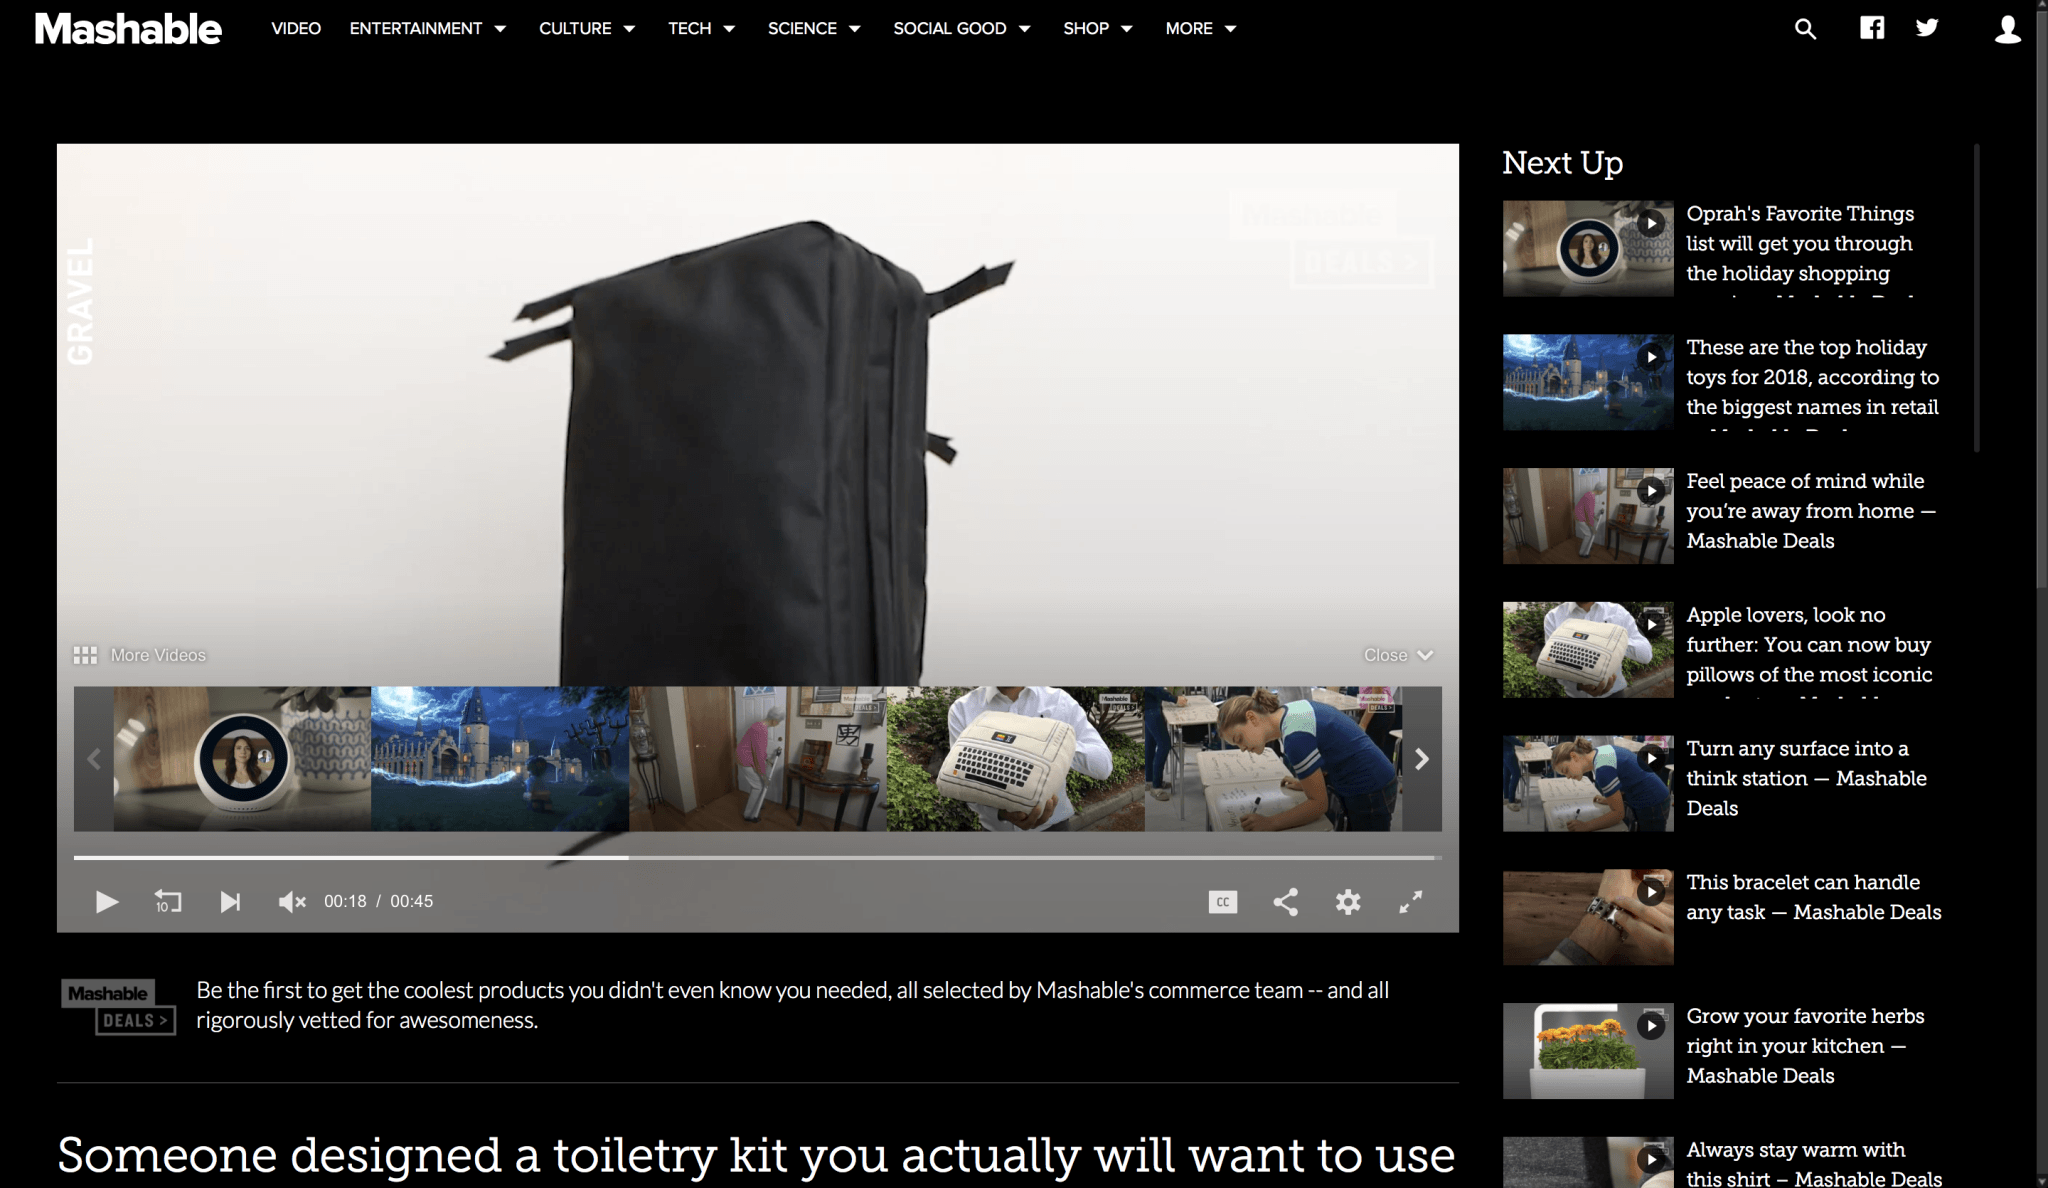Open the video share icon

tap(1285, 902)
